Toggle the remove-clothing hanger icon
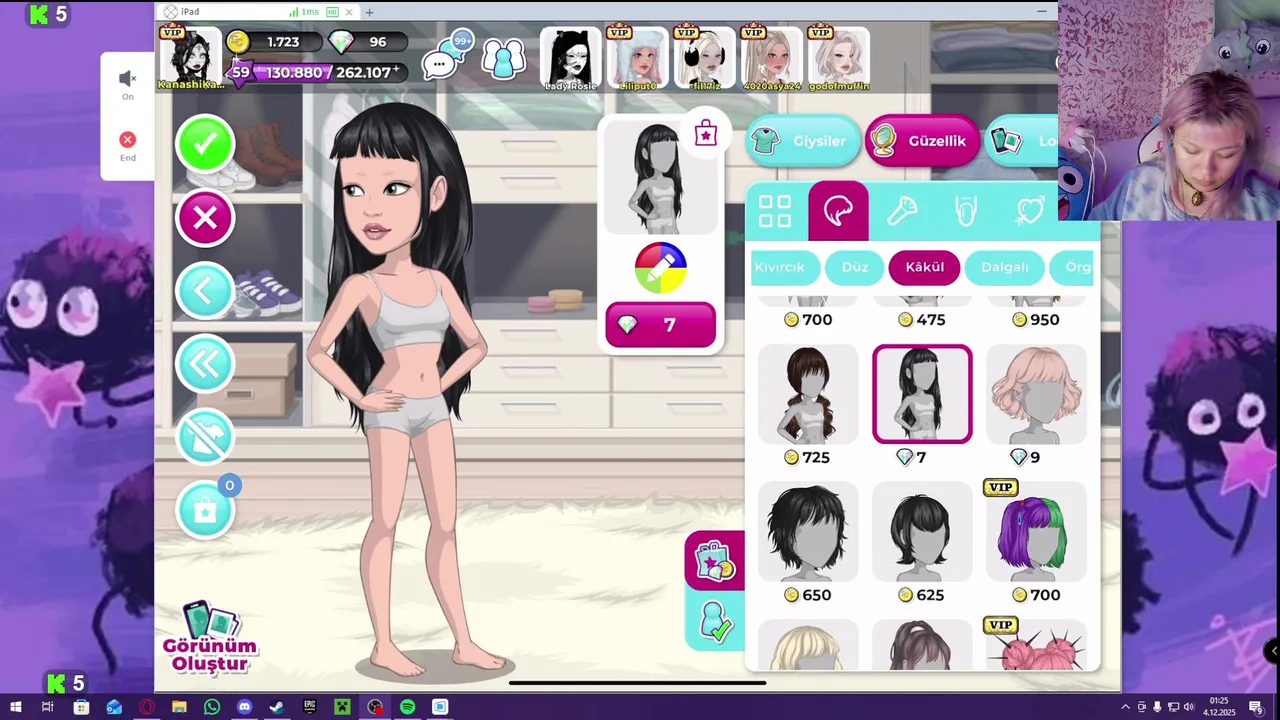The height and width of the screenshot is (720, 1280). tap(205, 437)
